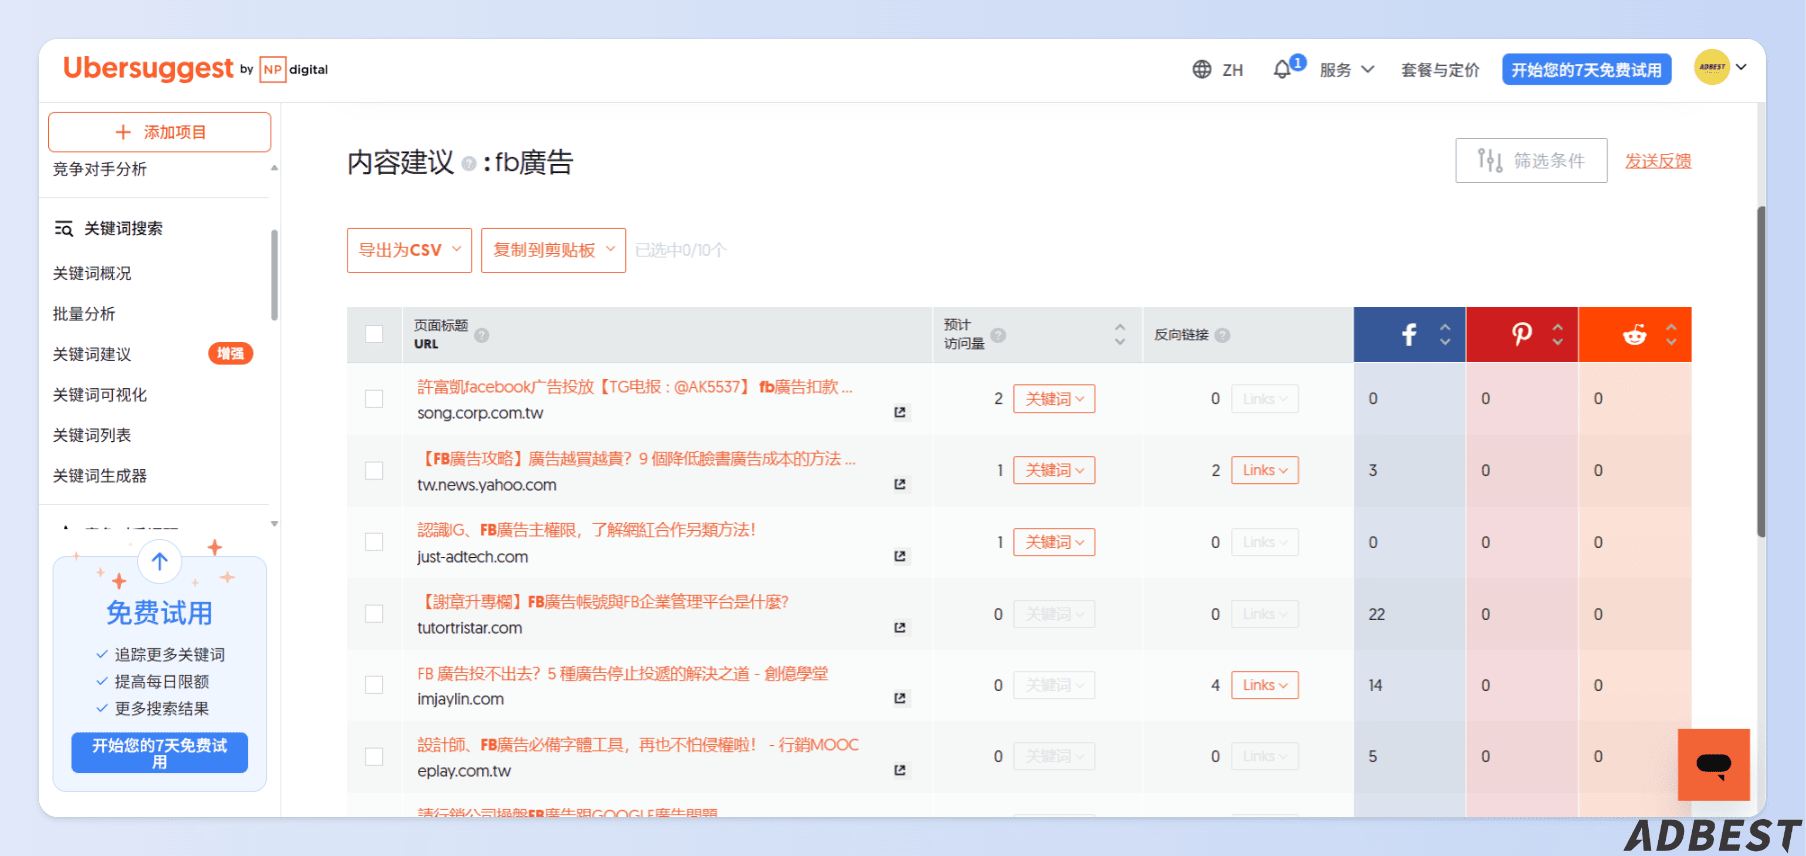The width and height of the screenshot is (1806, 856).
Task: Open the 关键词生成器 sidebar item
Action: pyautogui.click(x=100, y=476)
